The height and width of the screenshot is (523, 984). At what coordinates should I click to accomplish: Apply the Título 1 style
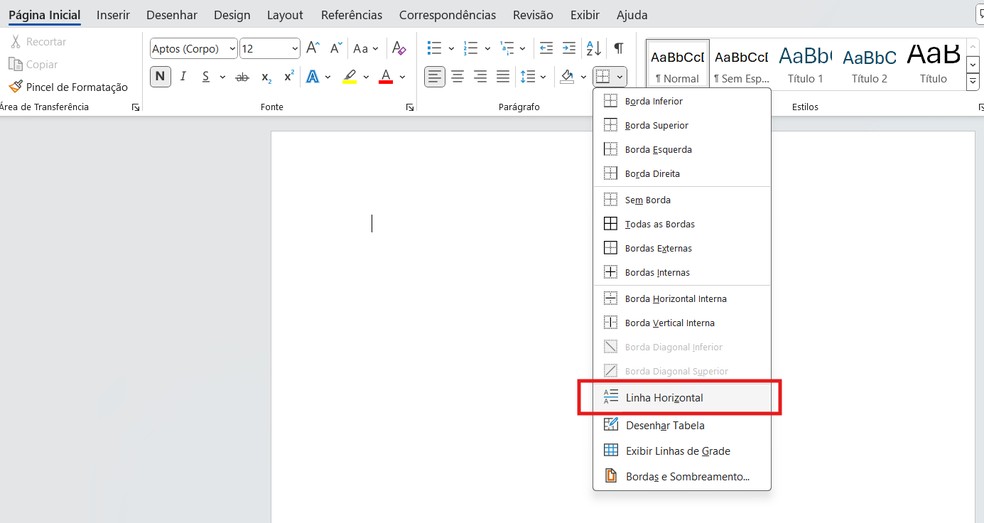pos(805,63)
